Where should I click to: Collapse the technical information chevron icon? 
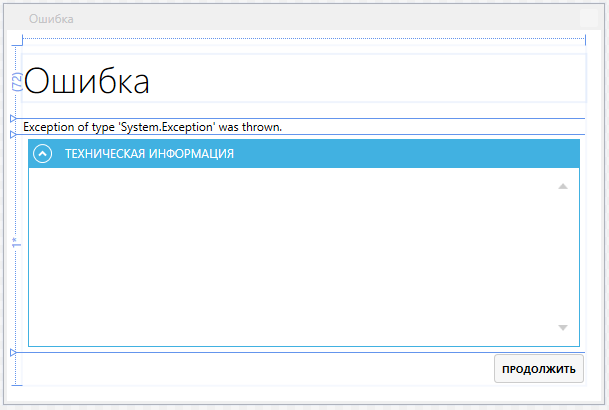[42, 154]
